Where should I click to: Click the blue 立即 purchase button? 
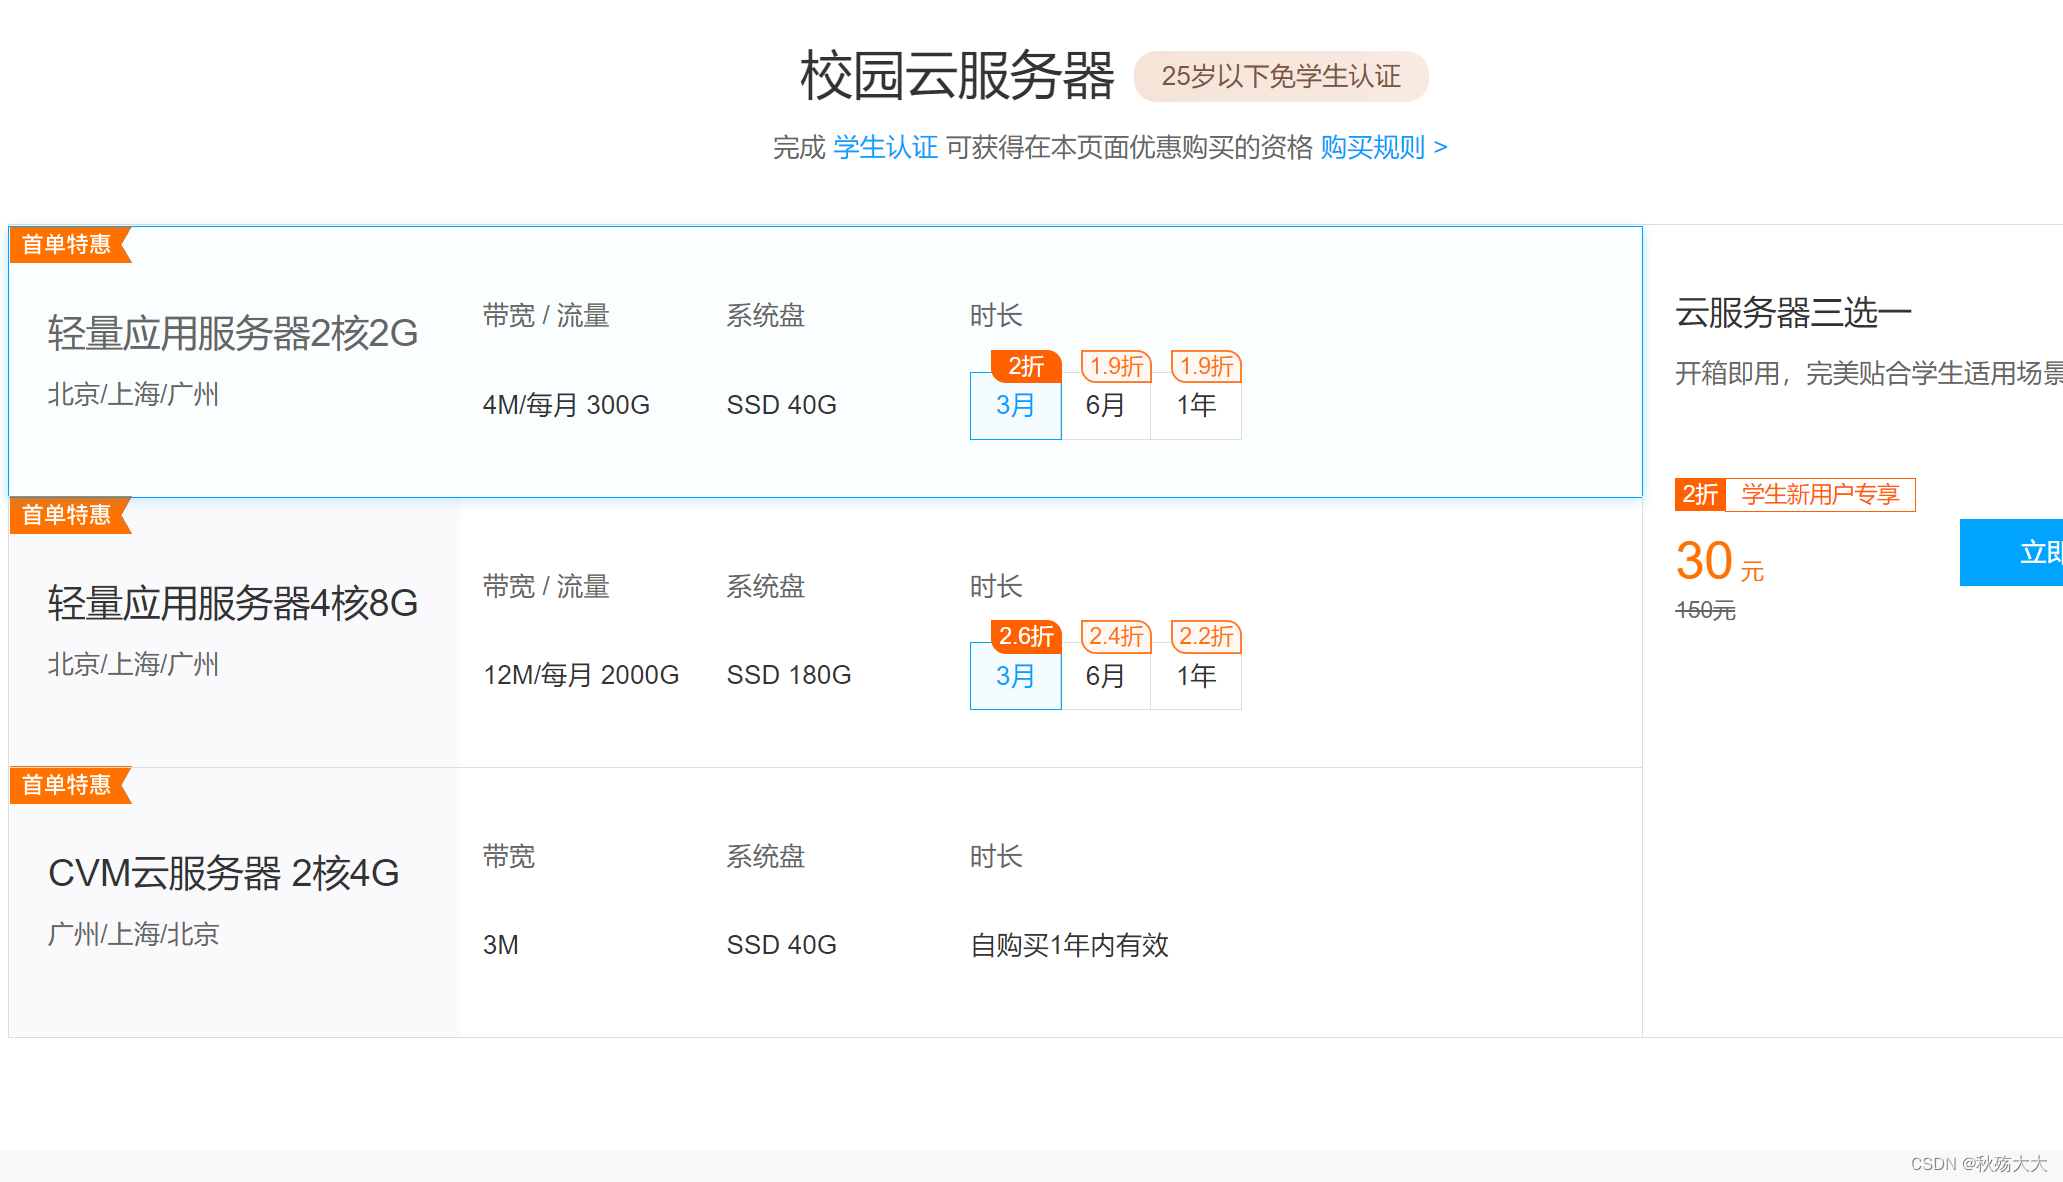[x=2012, y=552]
